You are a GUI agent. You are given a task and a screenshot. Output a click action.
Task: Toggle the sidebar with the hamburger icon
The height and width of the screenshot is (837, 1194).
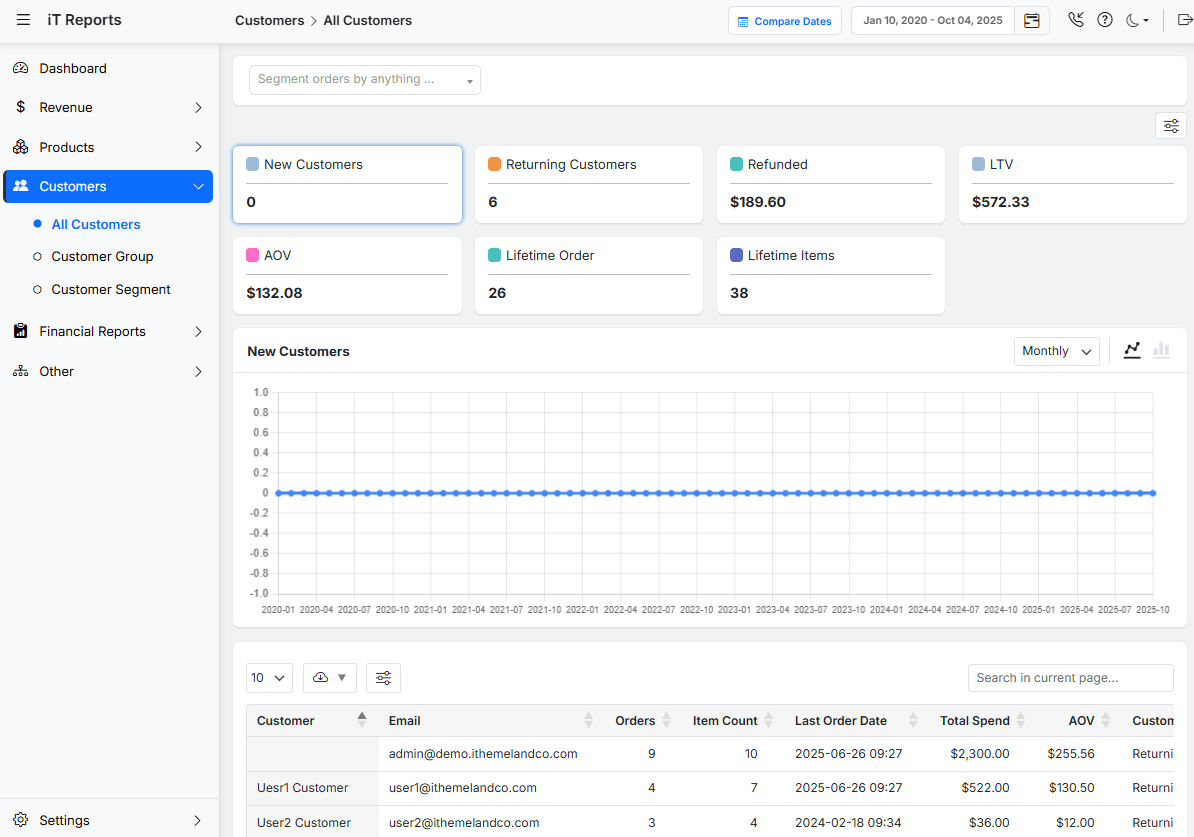pyautogui.click(x=23, y=19)
